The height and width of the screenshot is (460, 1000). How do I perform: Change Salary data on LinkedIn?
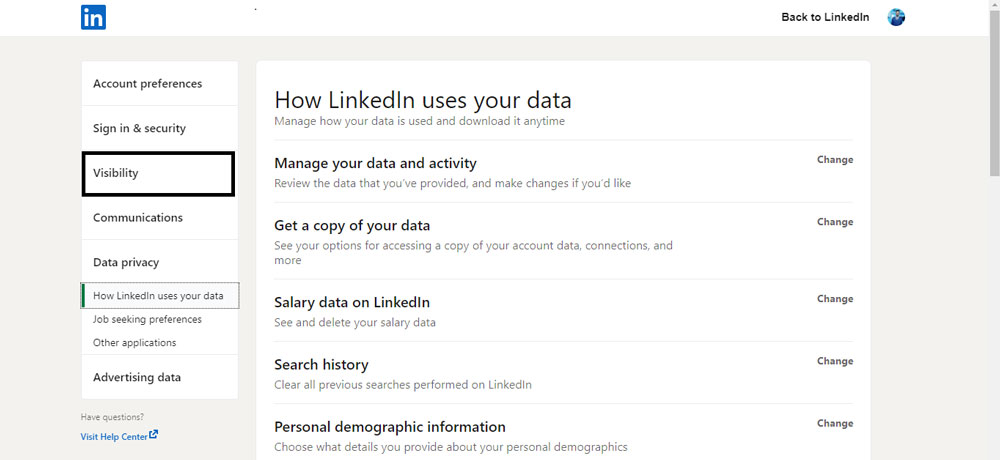click(835, 299)
